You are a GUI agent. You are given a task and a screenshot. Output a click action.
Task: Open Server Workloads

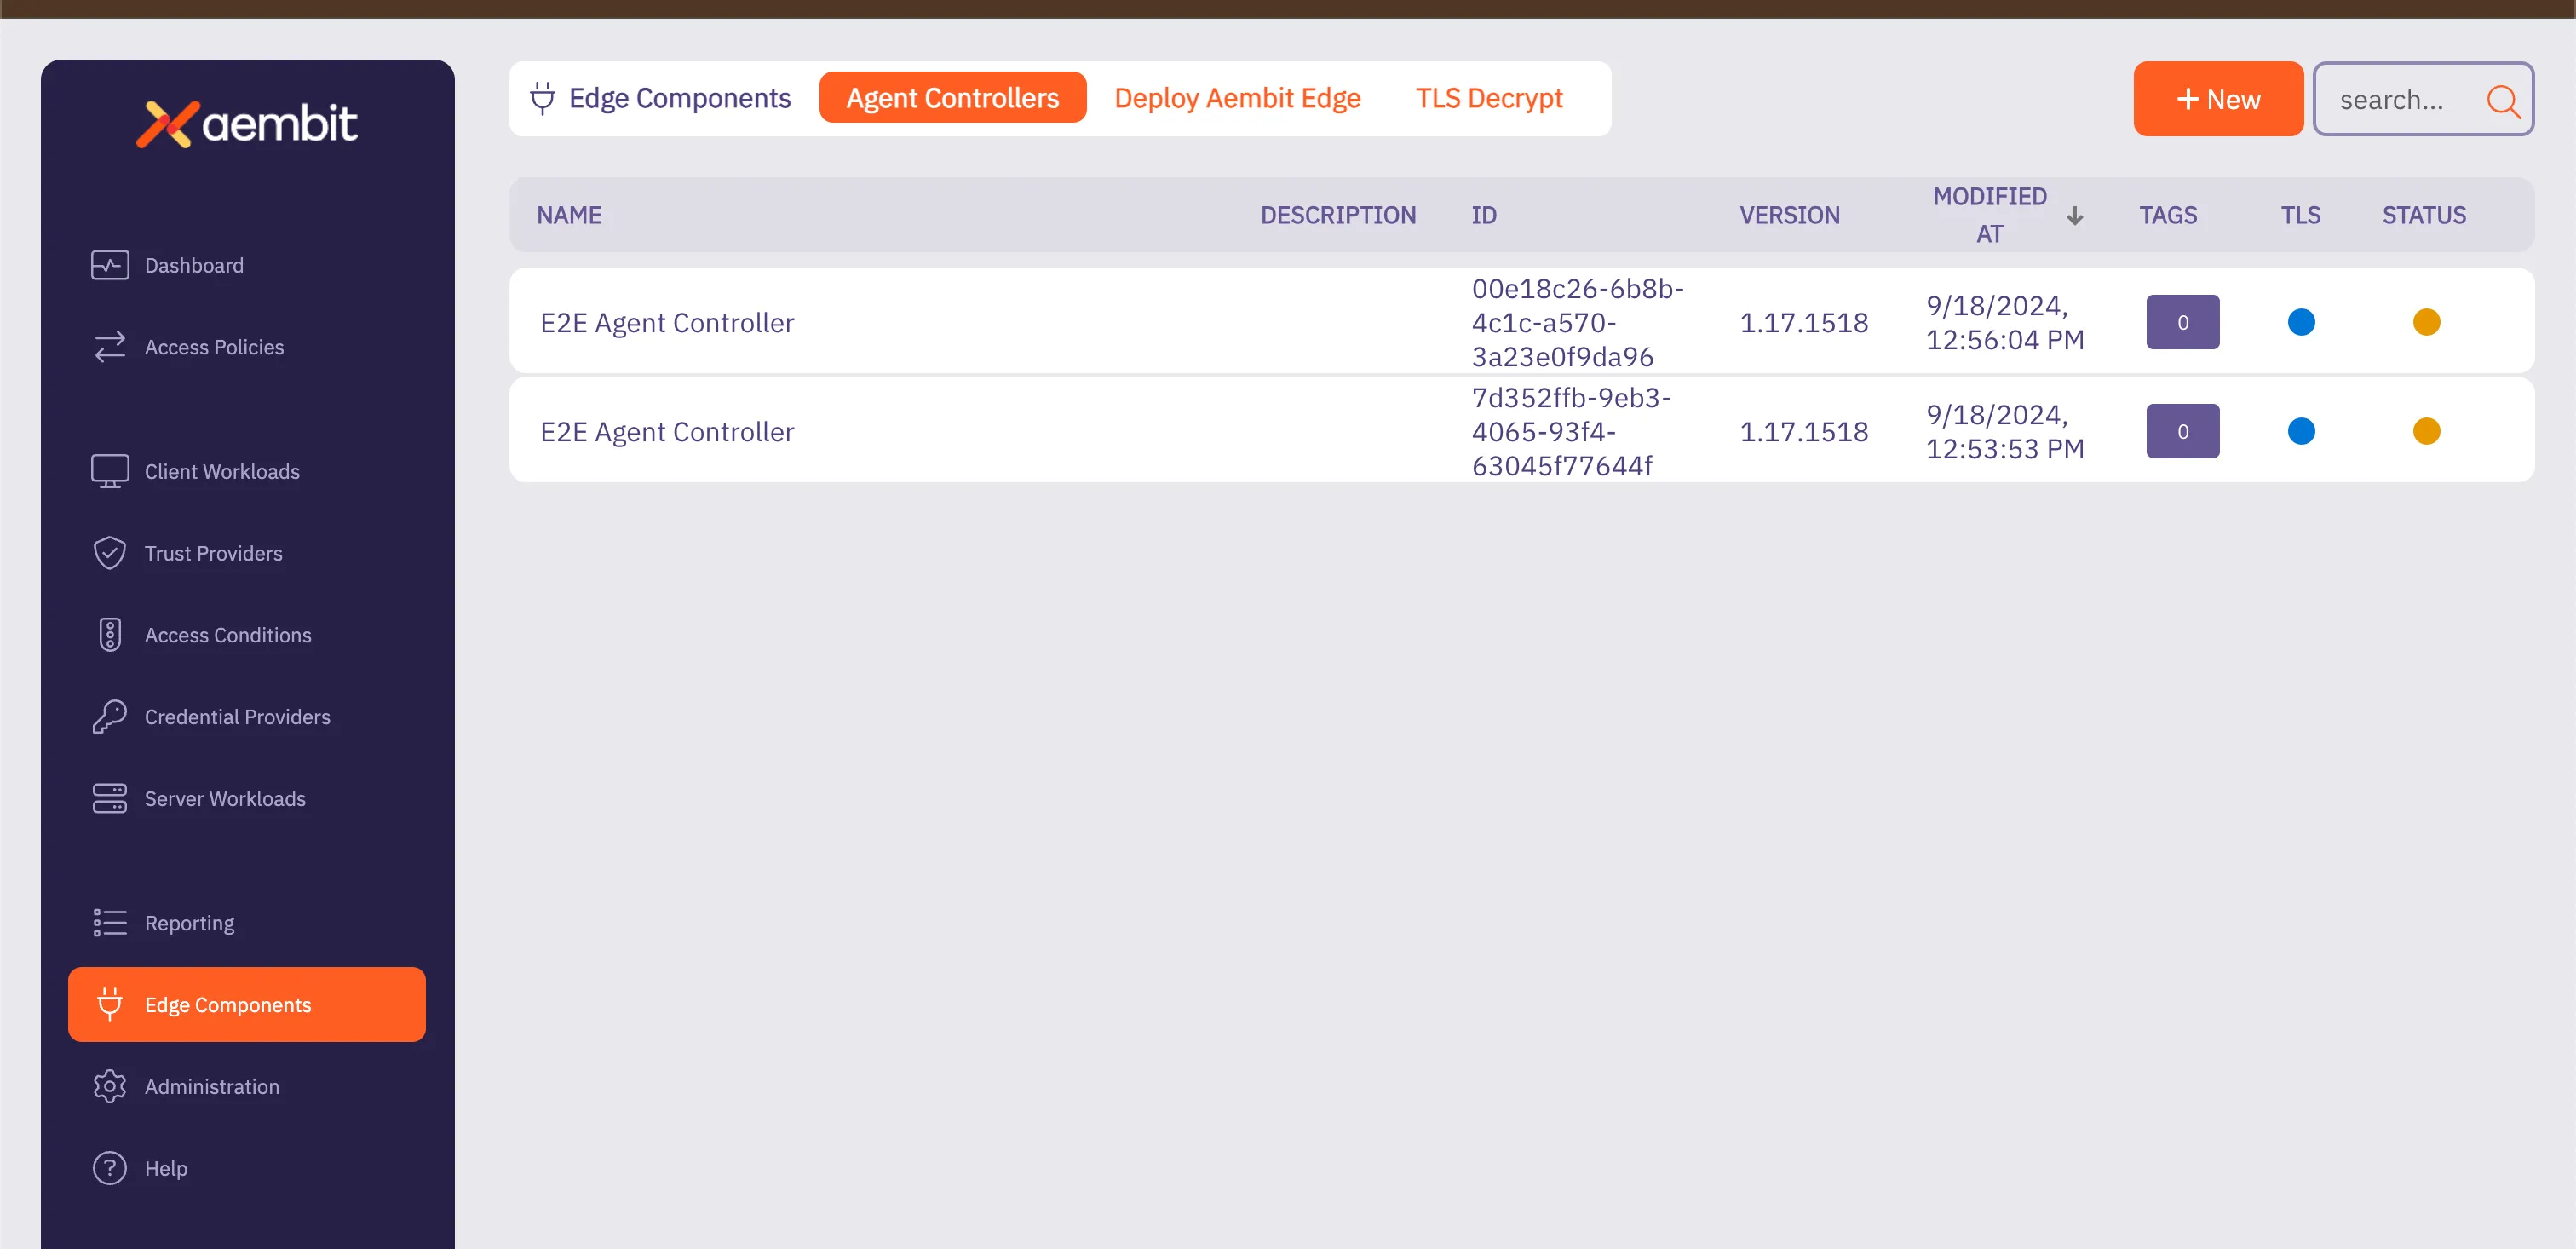[224, 798]
